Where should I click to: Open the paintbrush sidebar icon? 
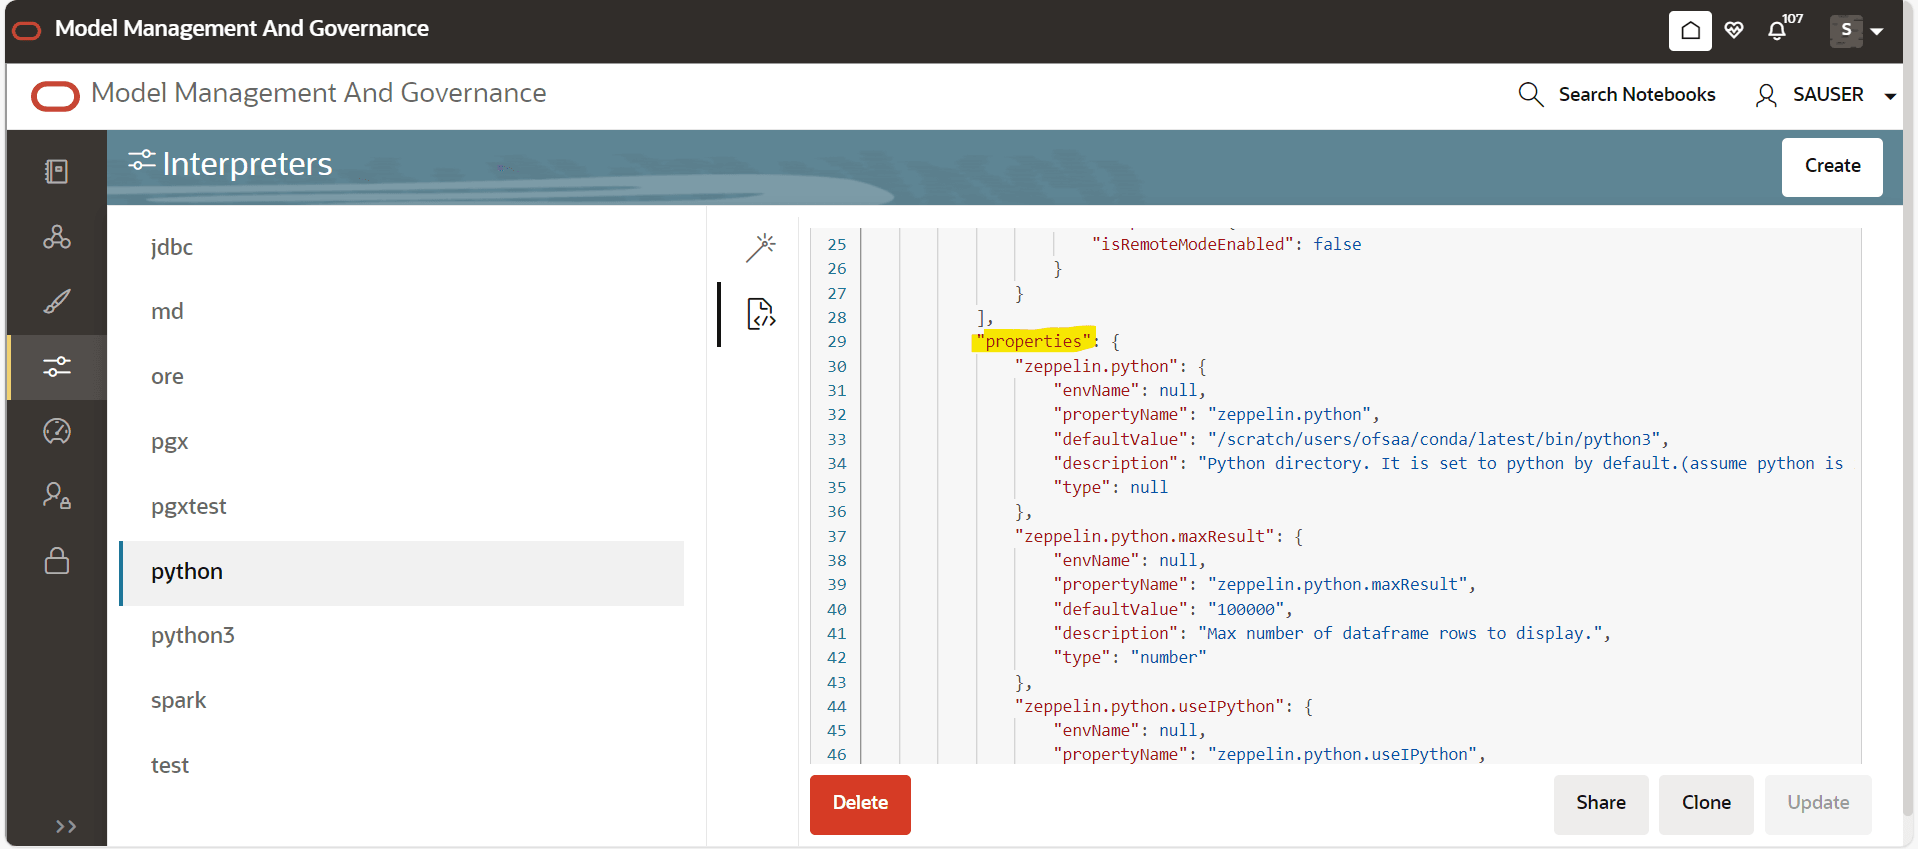[x=57, y=302]
